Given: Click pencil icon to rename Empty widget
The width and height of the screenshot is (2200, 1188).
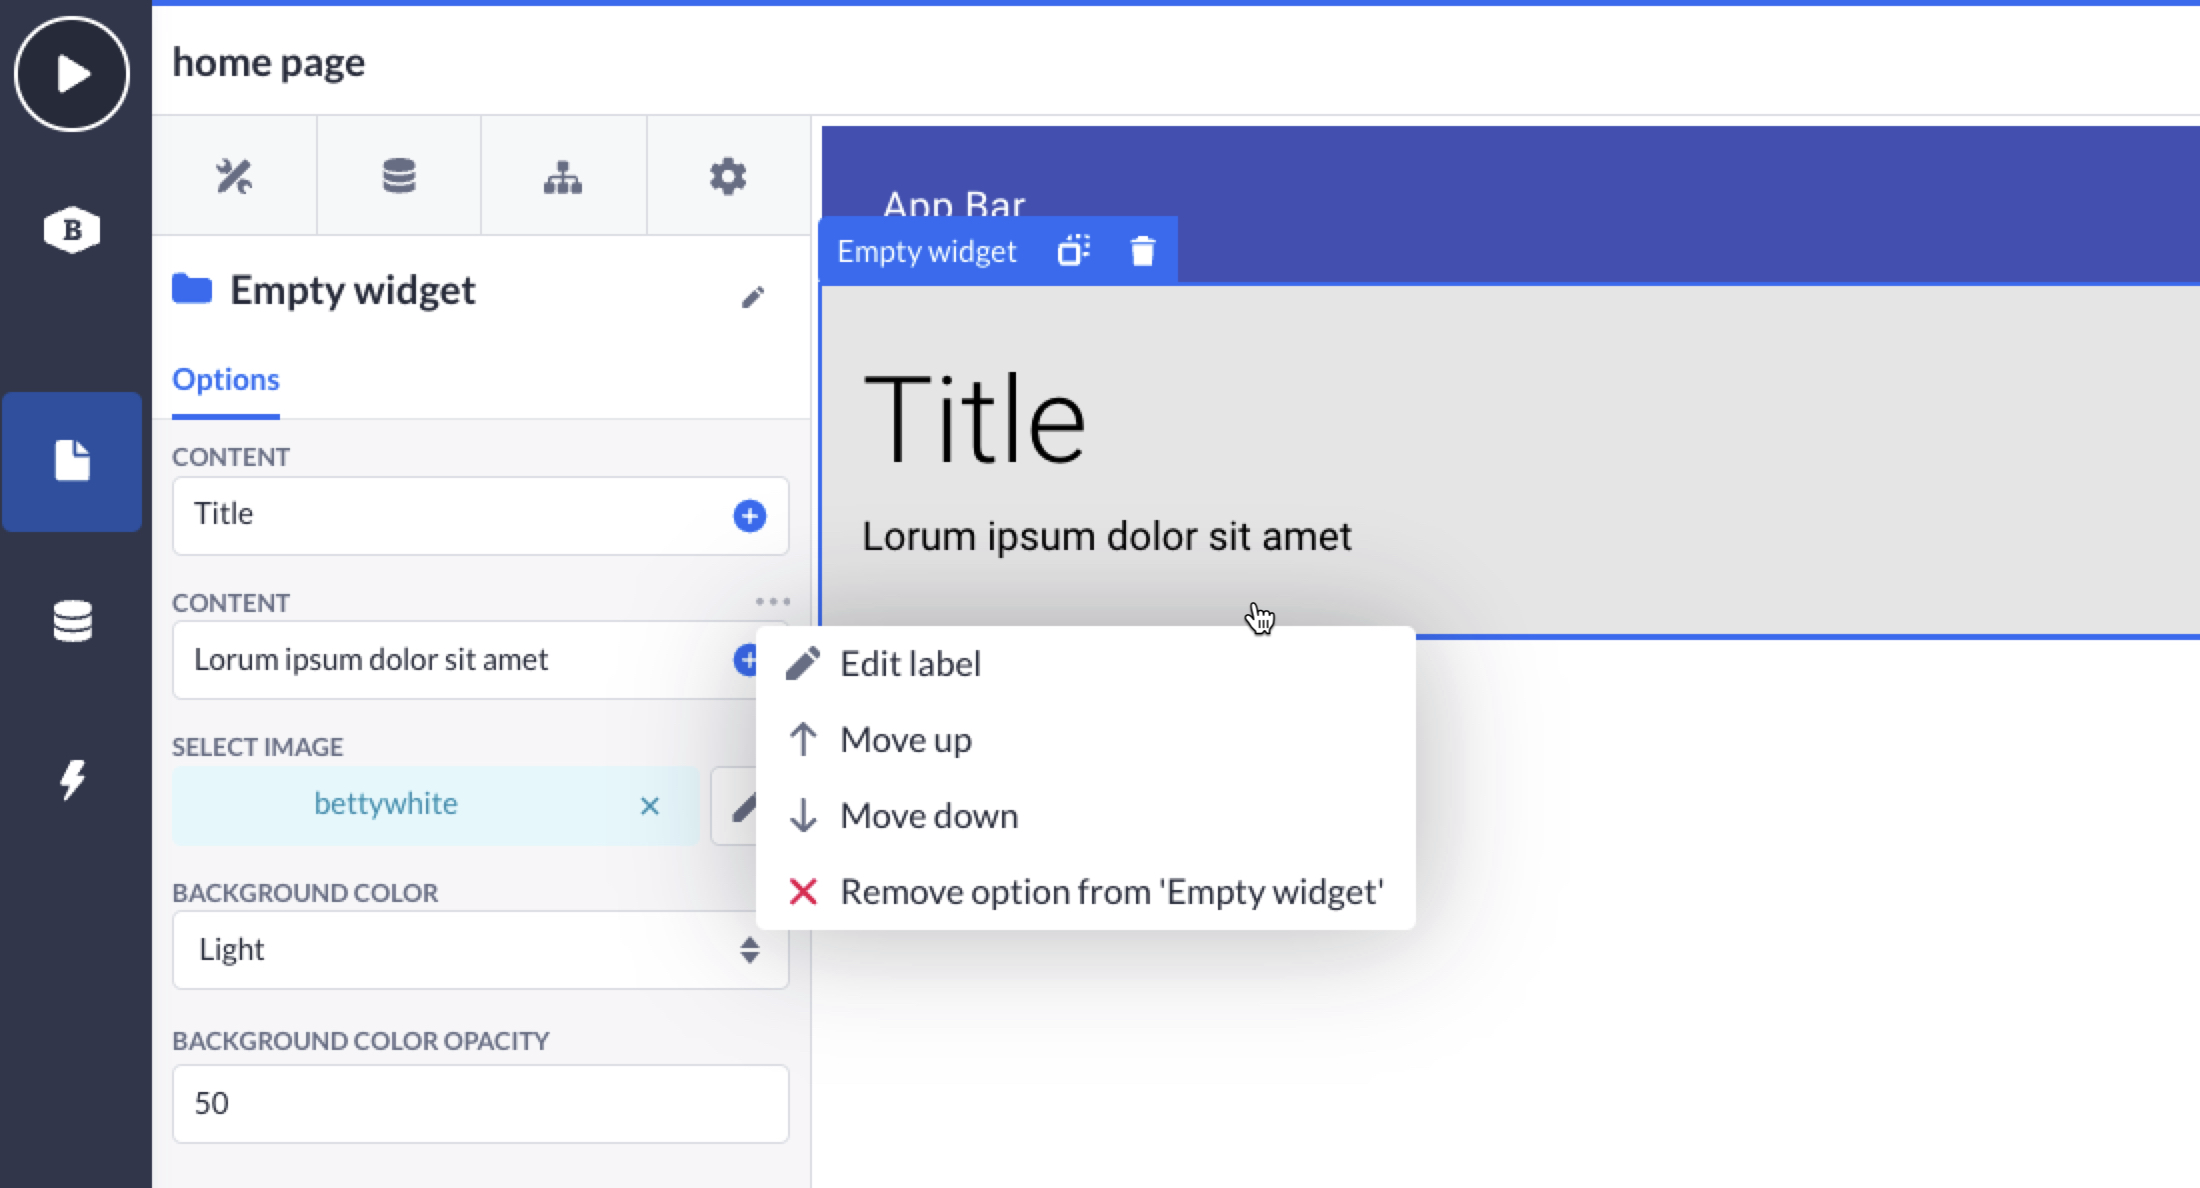Looking at the screenshot, I should click(753, 297).
